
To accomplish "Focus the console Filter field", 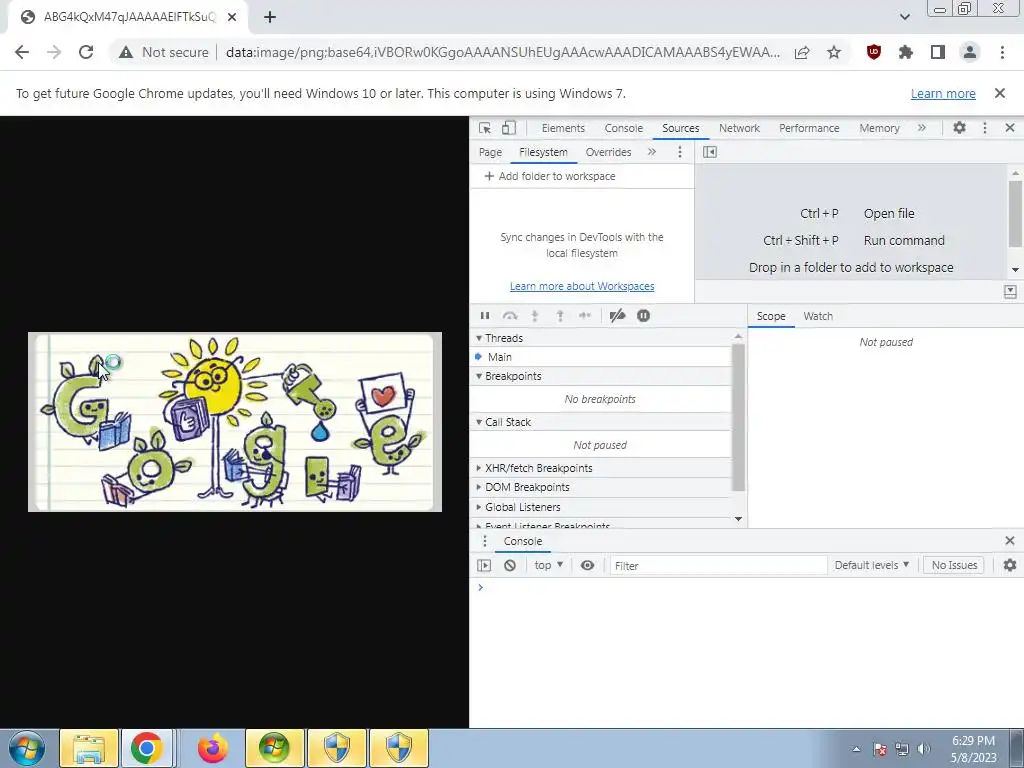I will (718, 566).
